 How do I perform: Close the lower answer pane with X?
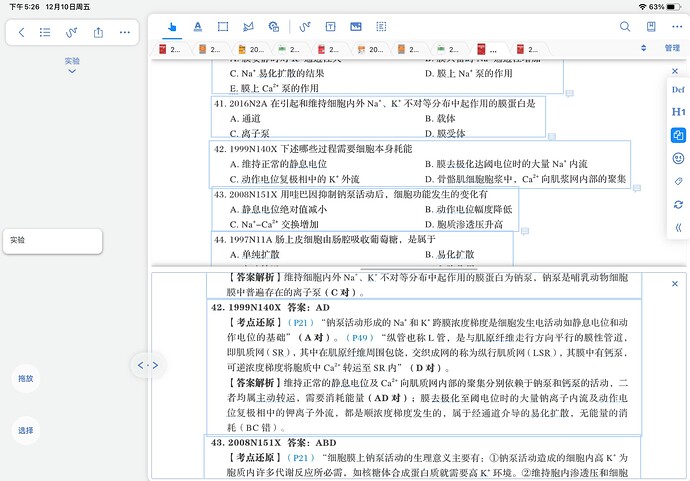(x=675, y=284)
